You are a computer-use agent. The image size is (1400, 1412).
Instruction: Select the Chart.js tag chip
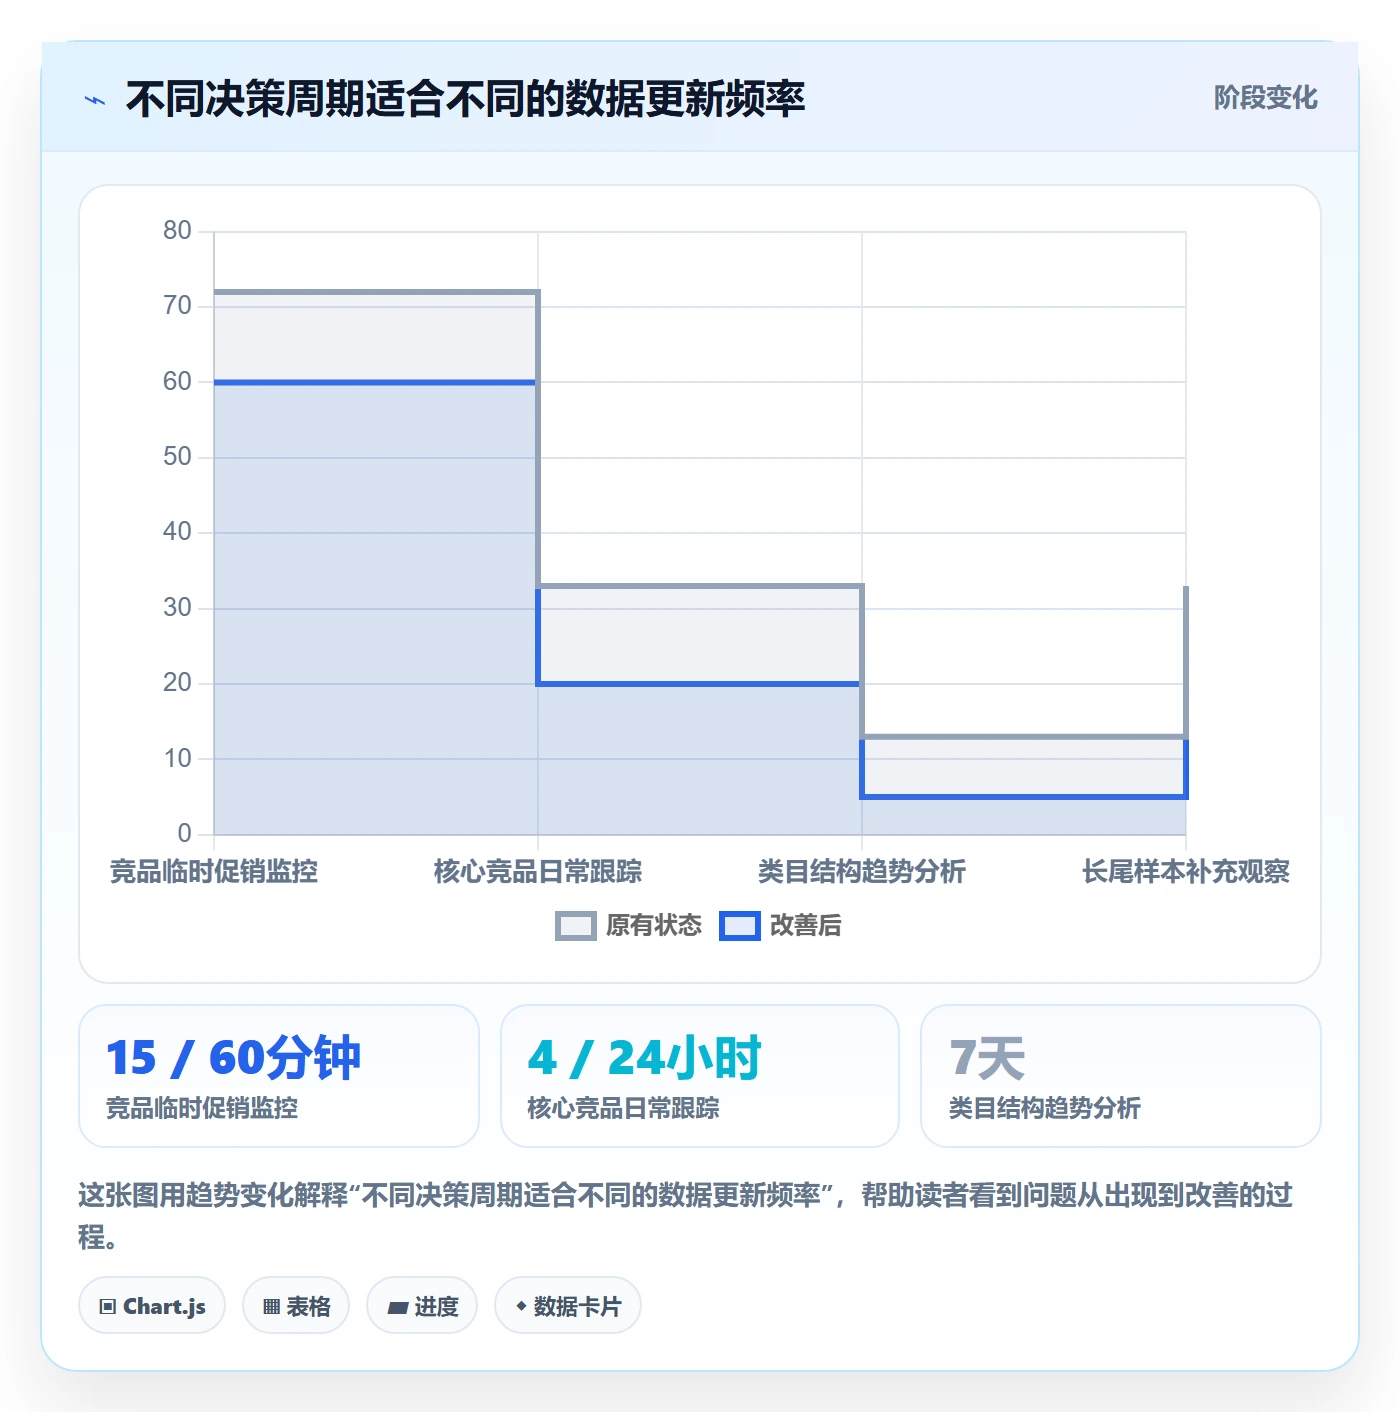(x=152, y=1306)
